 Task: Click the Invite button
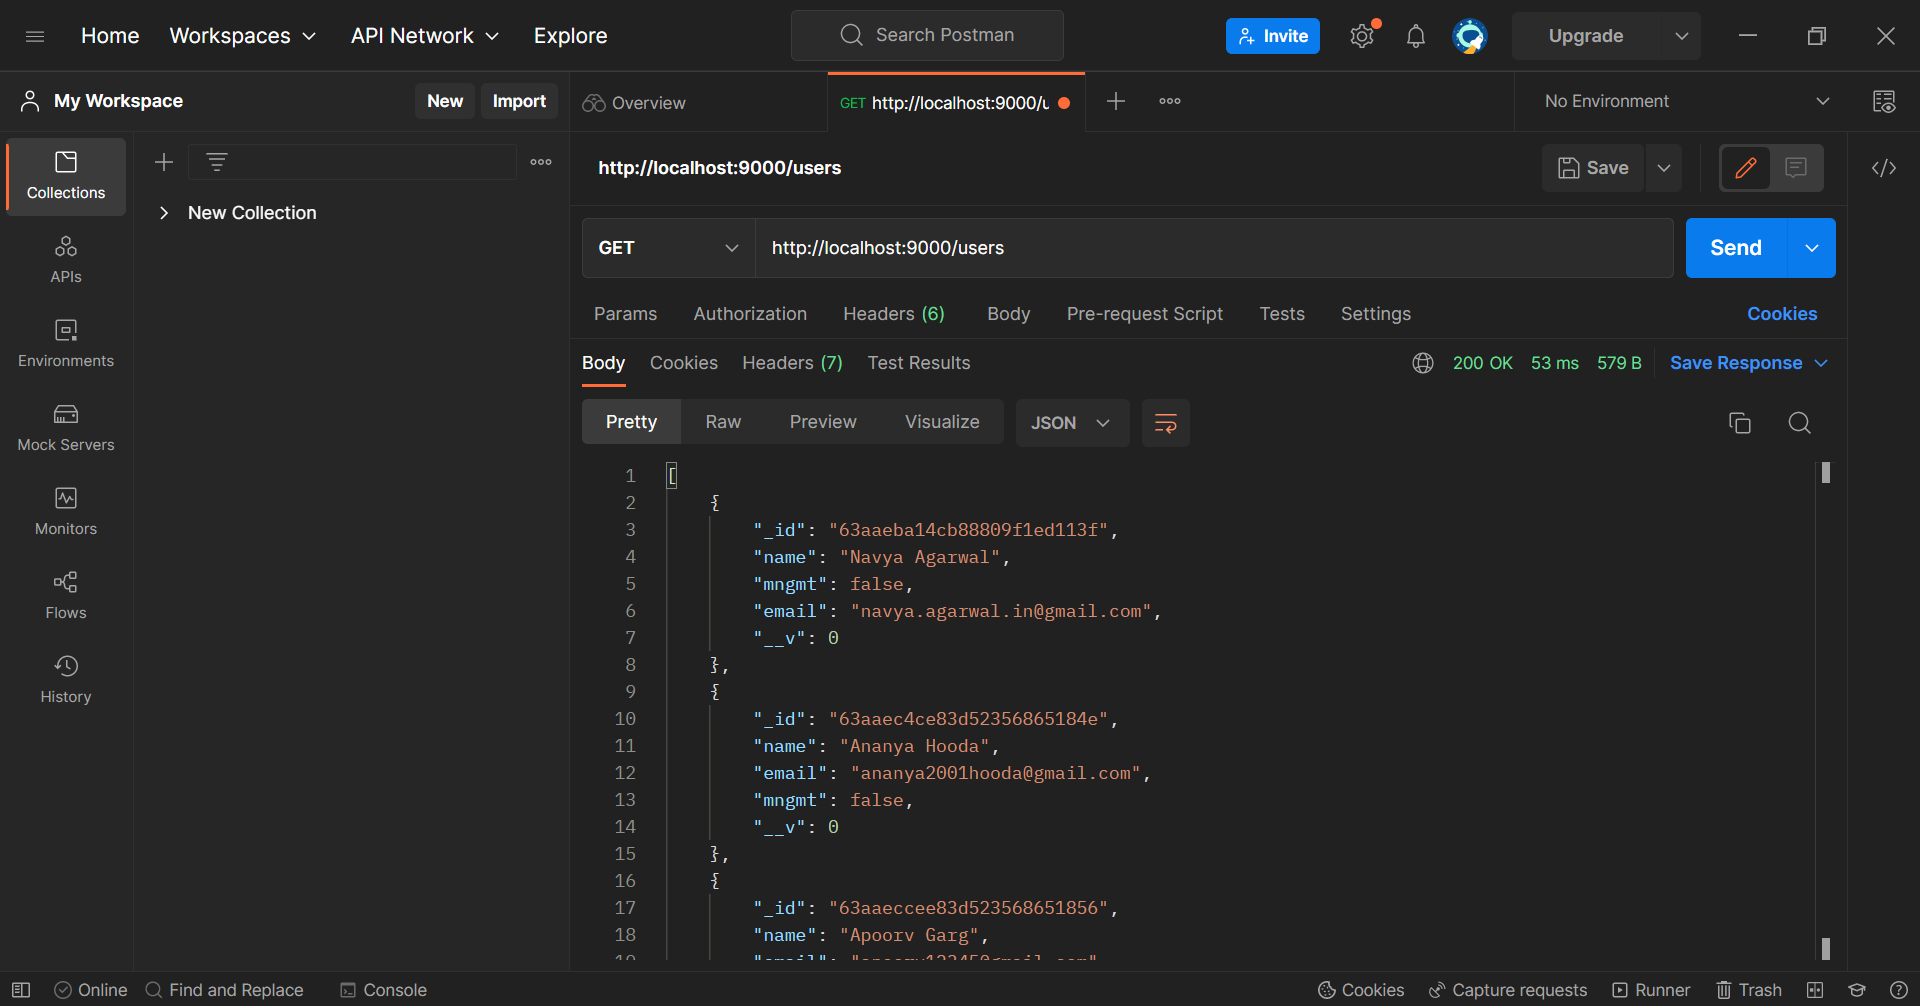coord(1273,36)
